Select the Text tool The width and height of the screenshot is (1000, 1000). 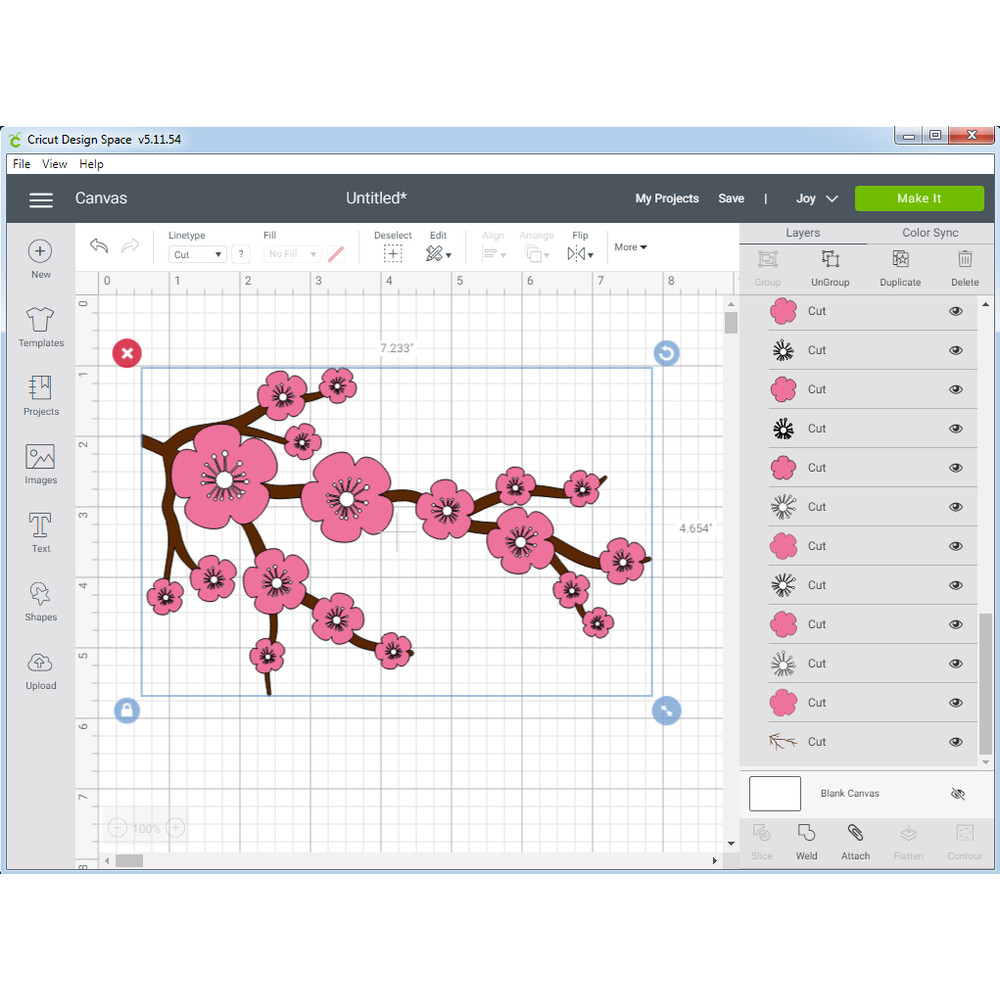pos(40,532)
